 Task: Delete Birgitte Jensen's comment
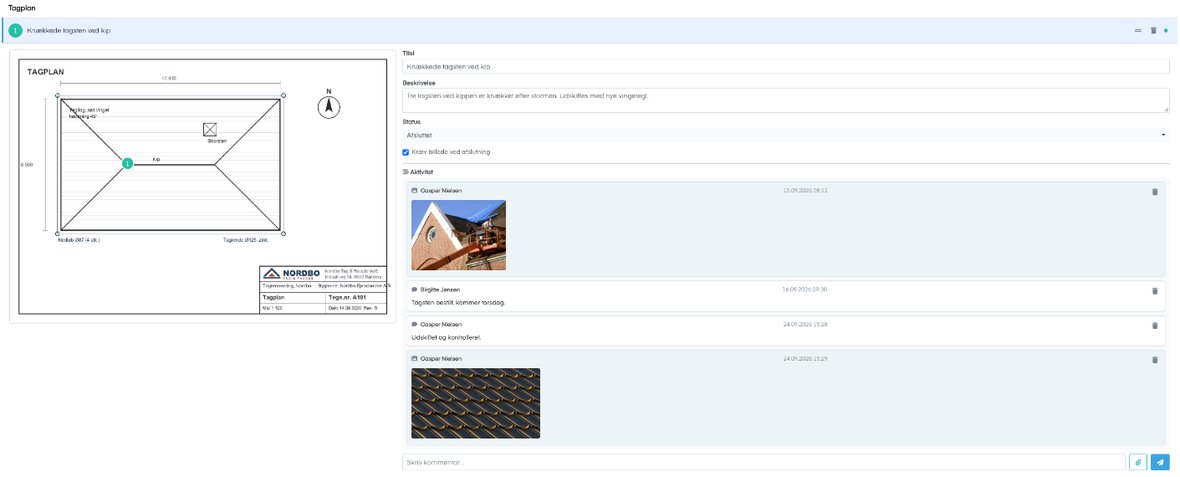click(x=1155, y=290)
